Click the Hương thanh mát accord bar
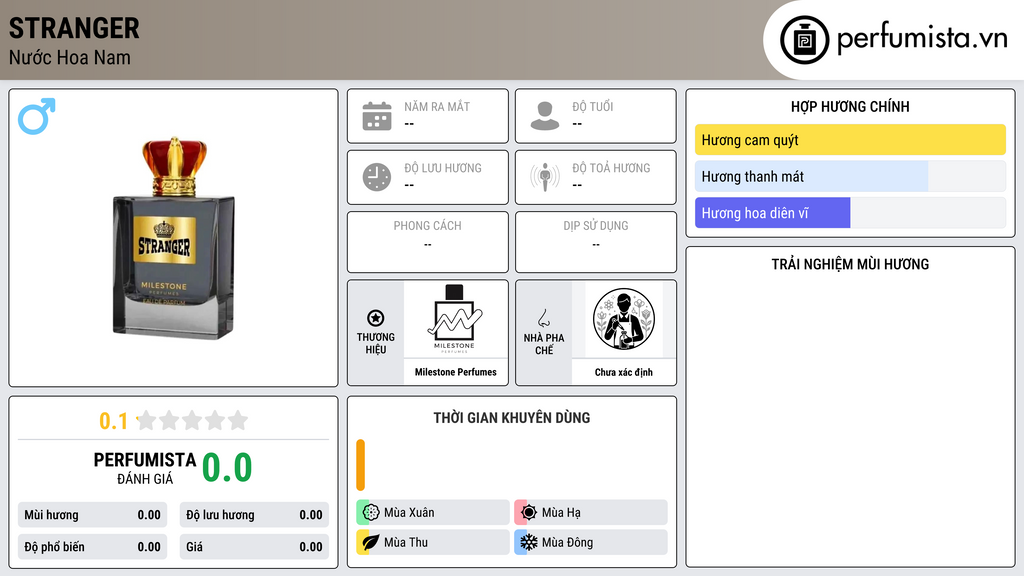The height and width of the screenshot is (576, 1024). (x=850, y=176)
